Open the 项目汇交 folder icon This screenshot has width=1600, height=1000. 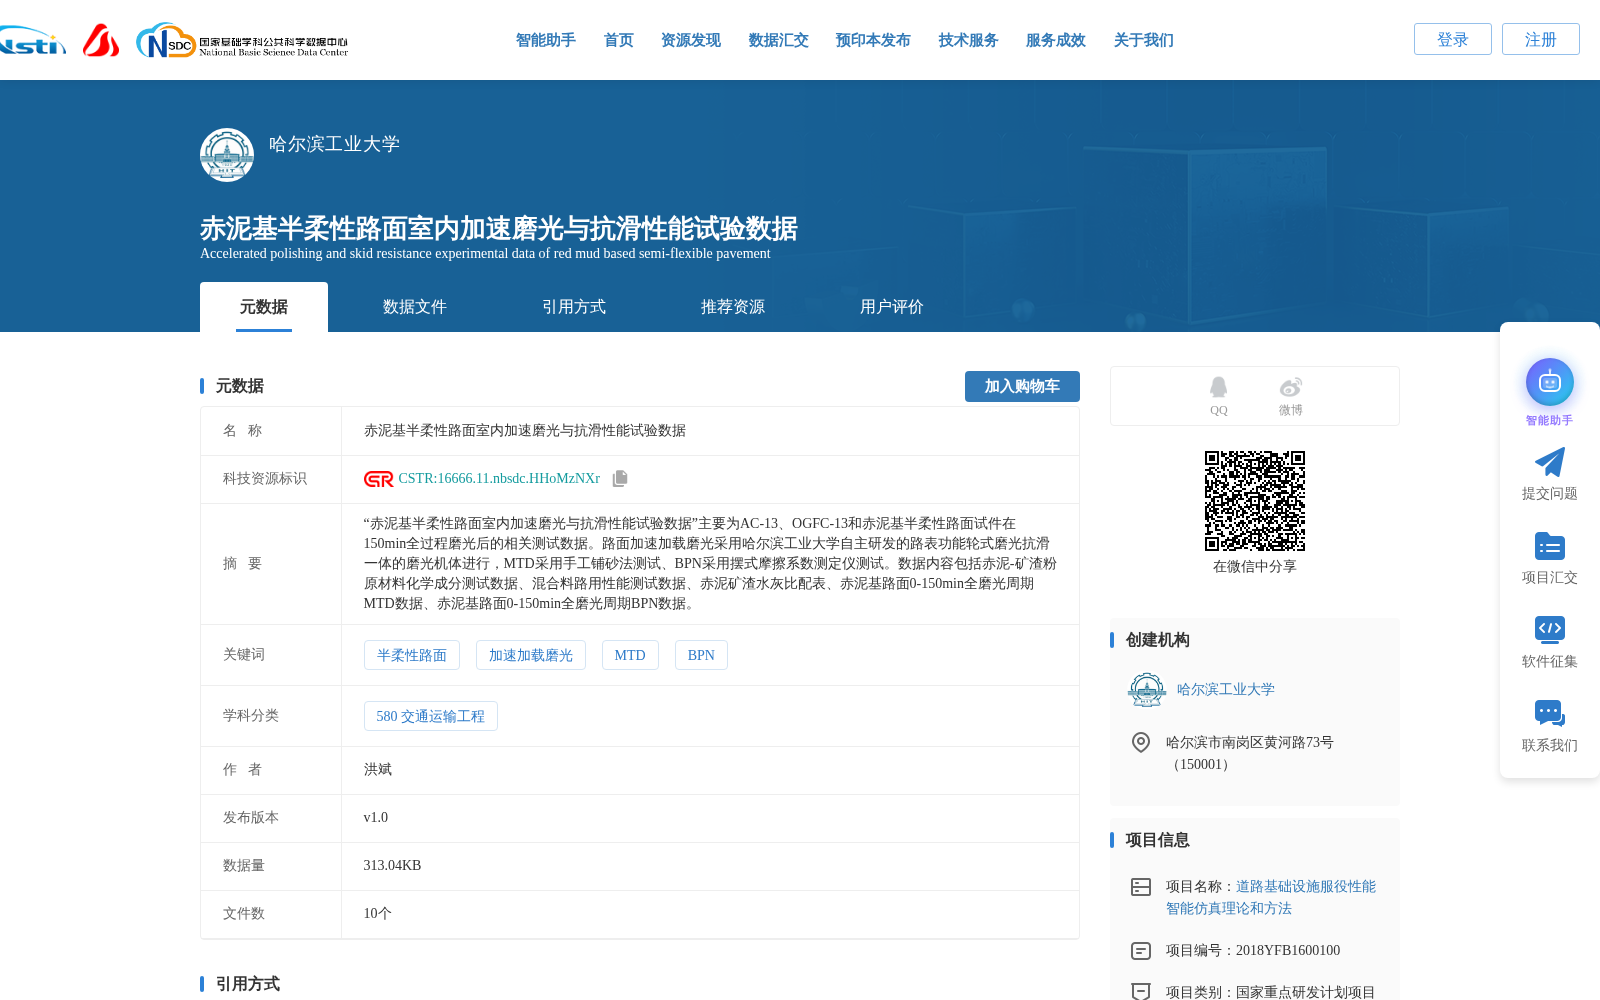point(1550,546)
